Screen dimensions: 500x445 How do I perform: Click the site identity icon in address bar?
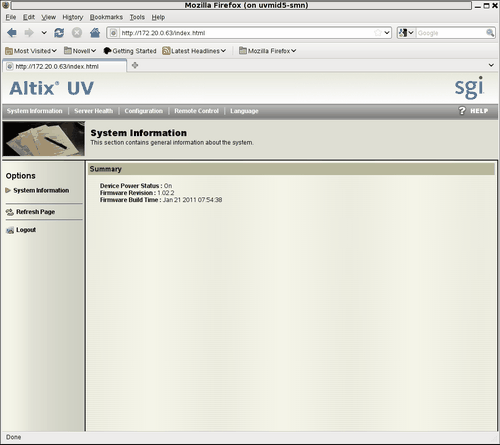pyautogui.click(x=113, y=33)
